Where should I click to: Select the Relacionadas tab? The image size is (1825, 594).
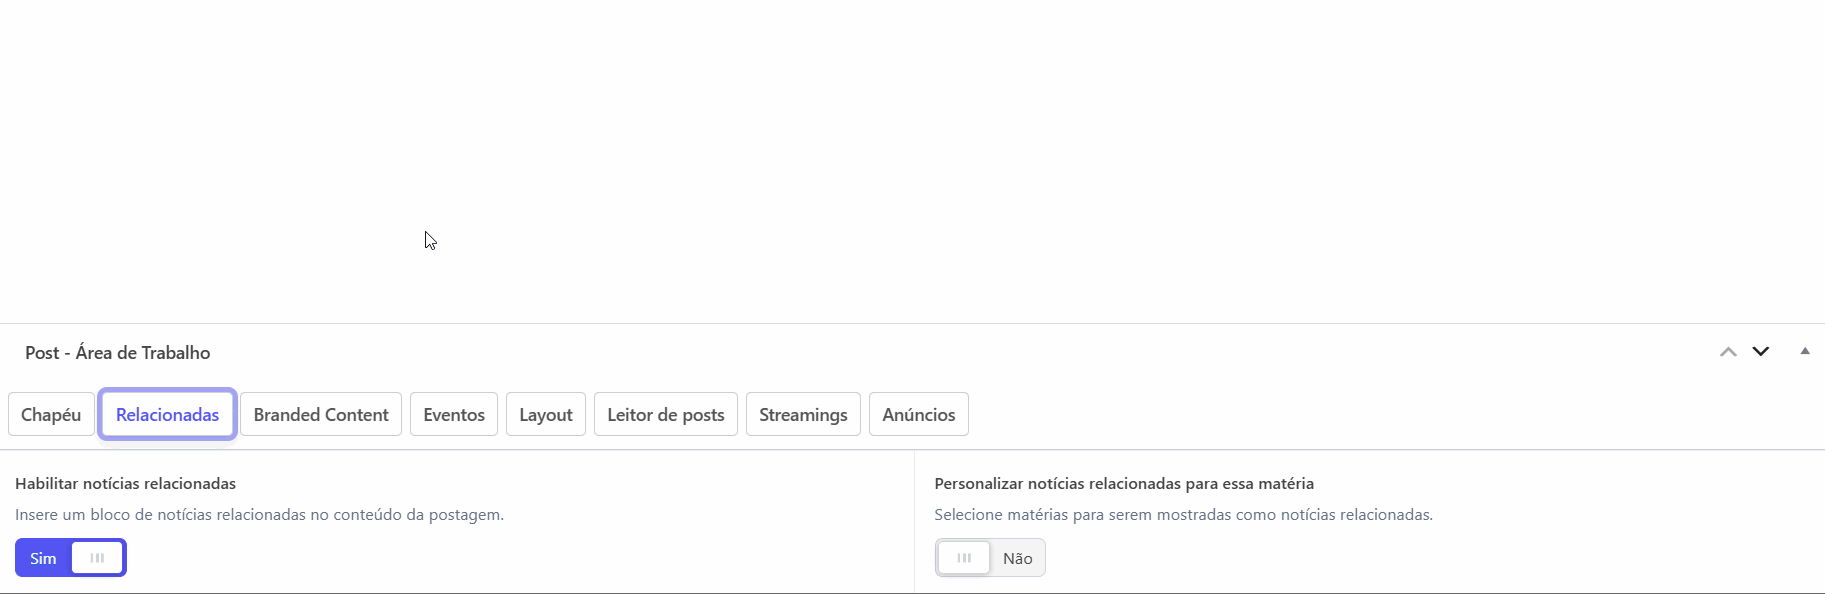pyautogui.click(x=167, y=415)
